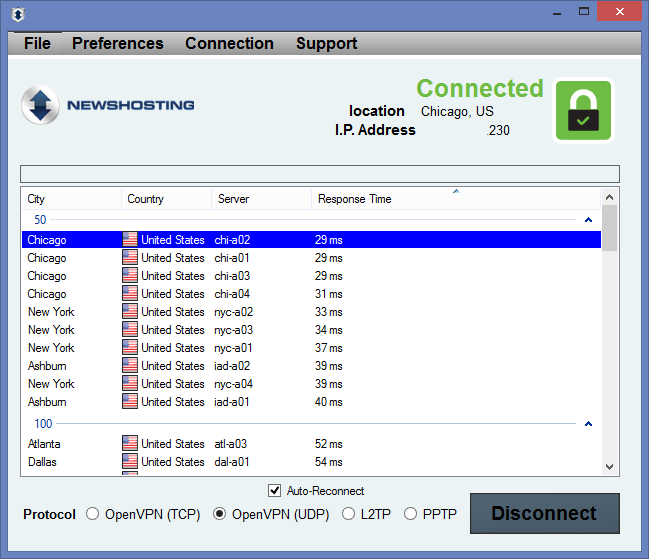
Task: Sort by Country column header
Action: click(x=166, y=199)
